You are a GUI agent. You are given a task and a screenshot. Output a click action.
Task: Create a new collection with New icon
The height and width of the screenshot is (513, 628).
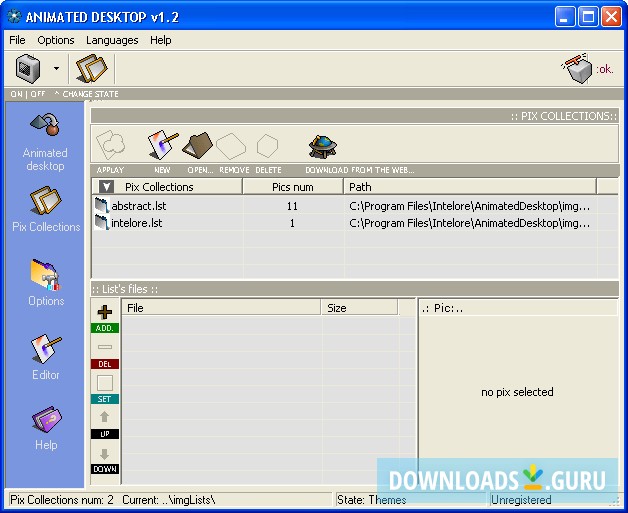(x=162, y=144)
